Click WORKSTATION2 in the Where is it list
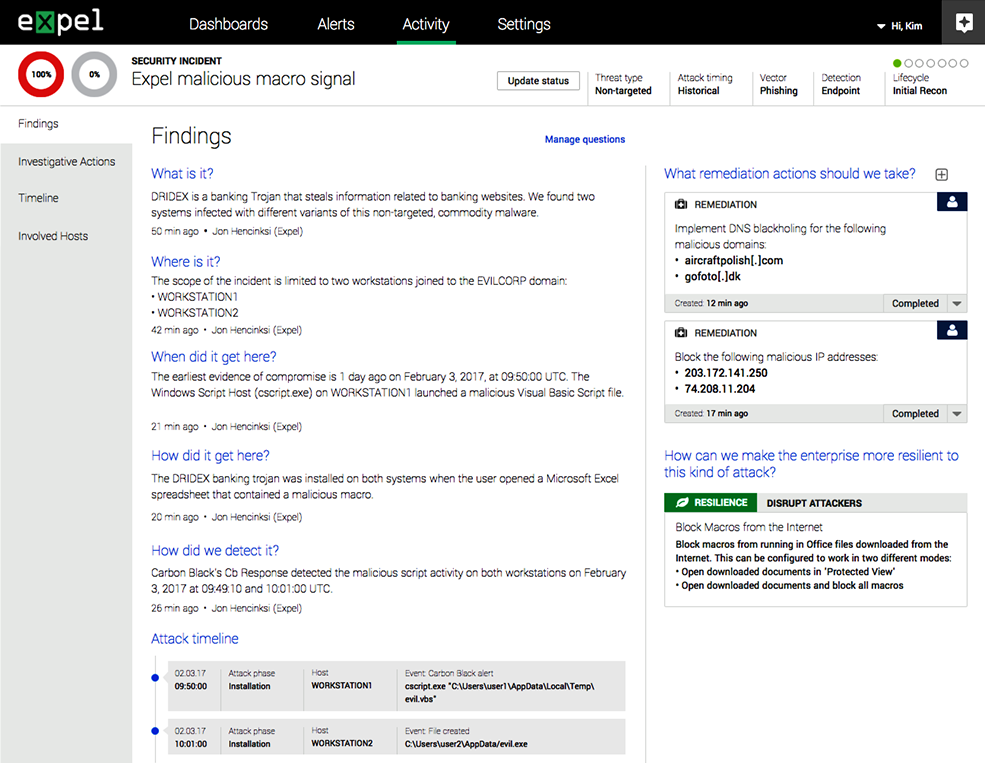The width and height of the screenshot is (985, 763). coord(198,313)
